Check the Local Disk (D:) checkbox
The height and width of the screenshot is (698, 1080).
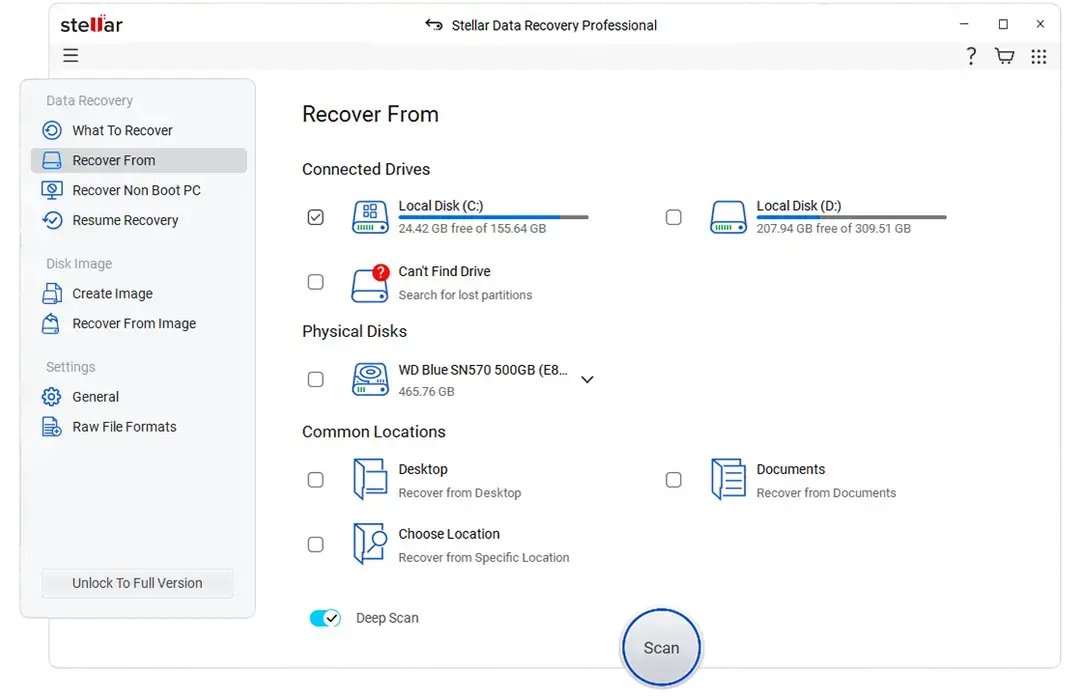(674, 217)
